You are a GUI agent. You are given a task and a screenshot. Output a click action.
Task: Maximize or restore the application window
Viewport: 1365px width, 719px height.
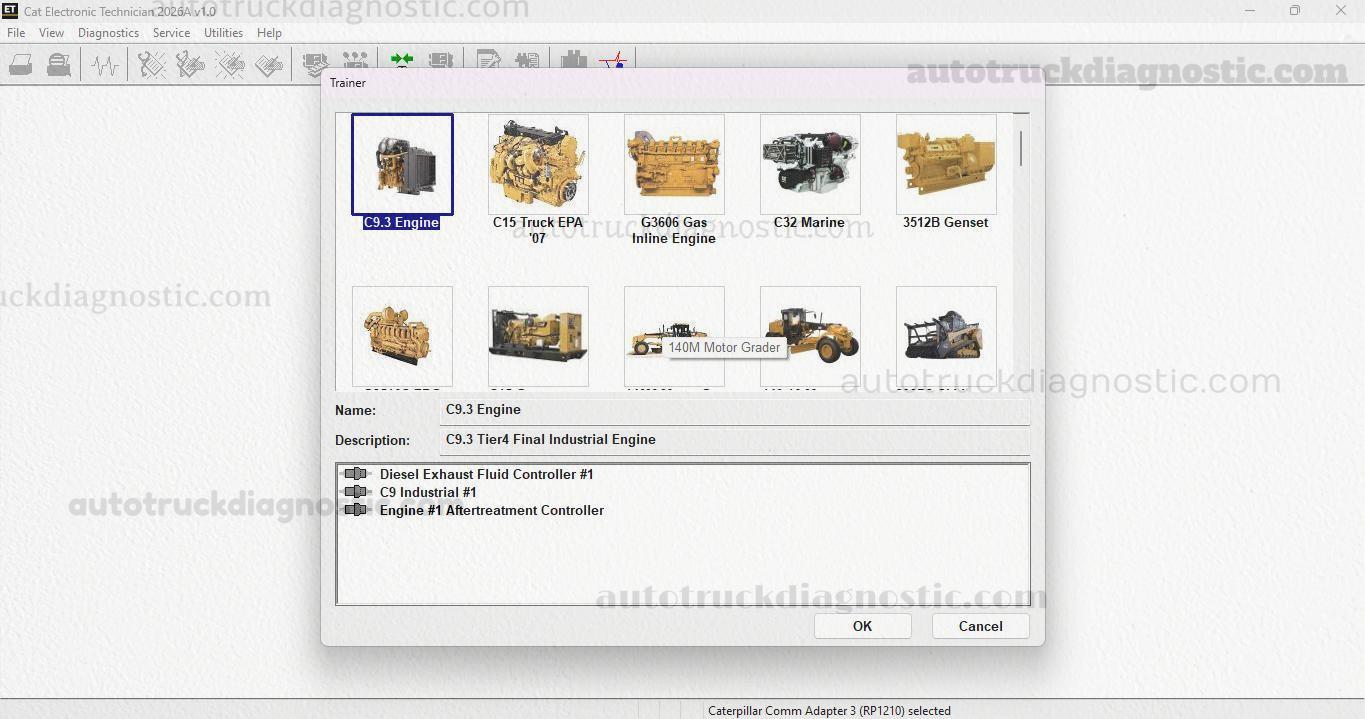tap(1295, 11)
